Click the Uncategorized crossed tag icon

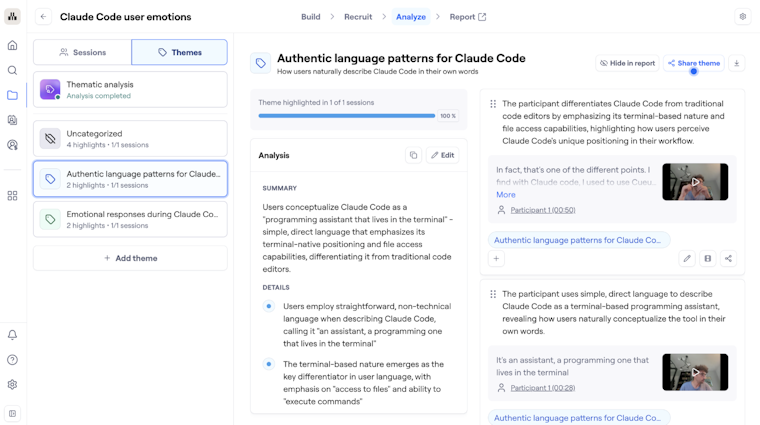tap(50, 139)
